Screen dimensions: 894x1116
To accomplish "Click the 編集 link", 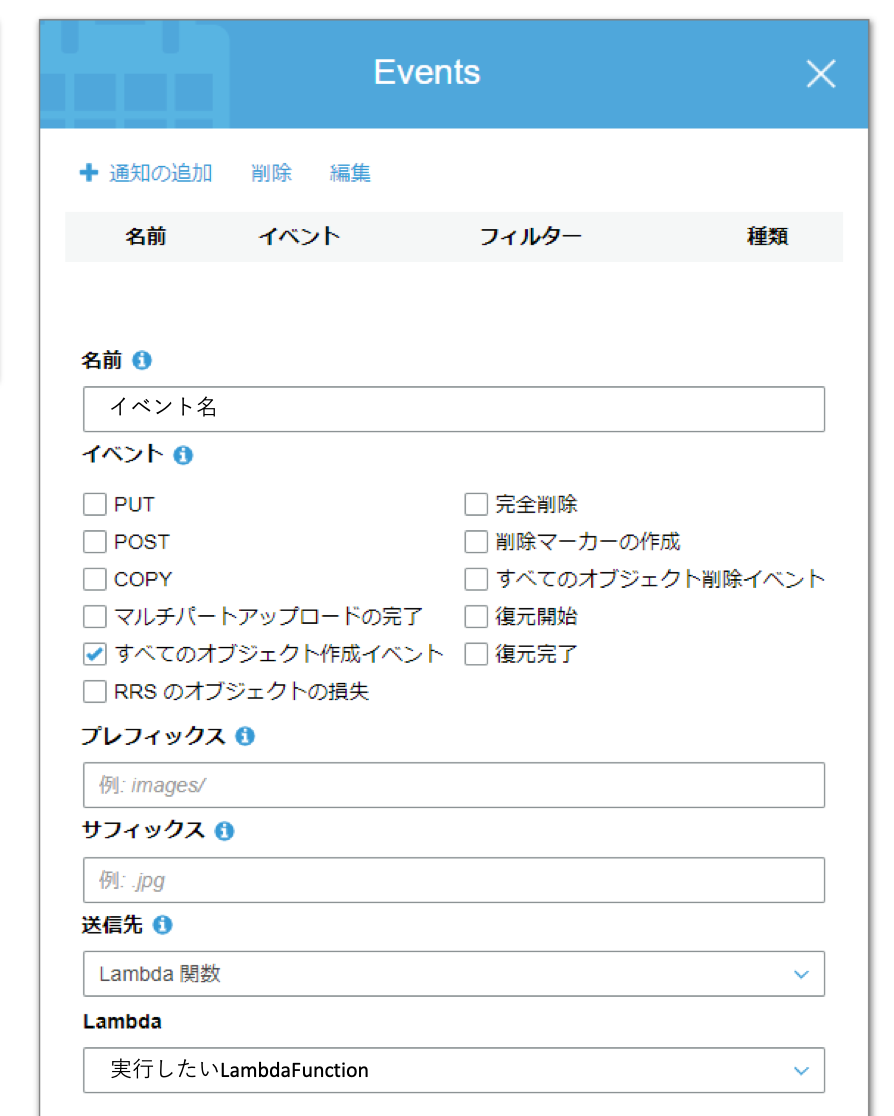I will 350,173.
